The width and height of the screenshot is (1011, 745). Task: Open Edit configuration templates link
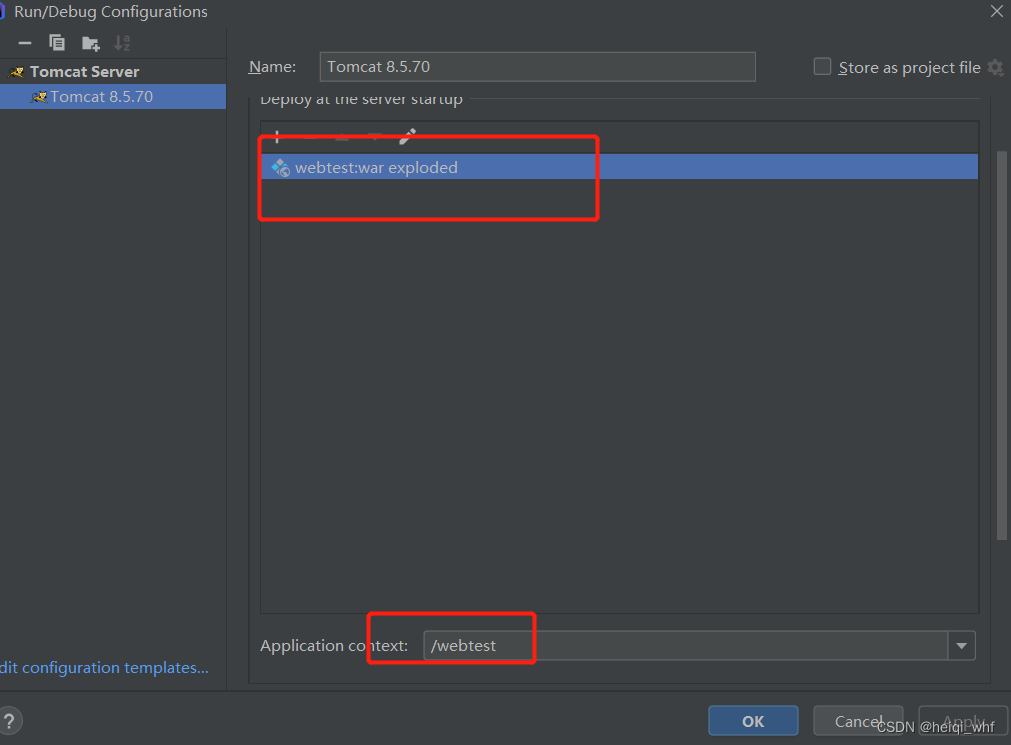104,668
